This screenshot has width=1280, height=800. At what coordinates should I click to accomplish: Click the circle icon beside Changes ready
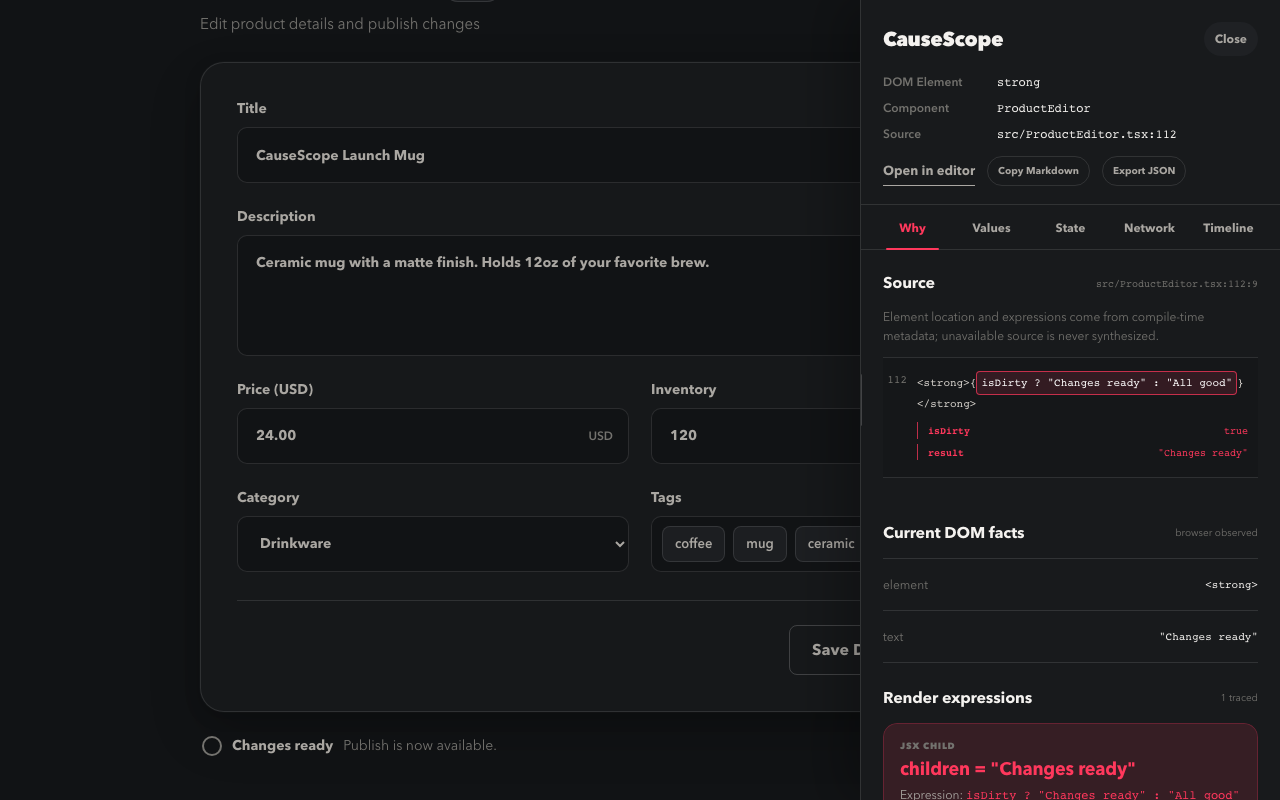pyautogui.click(x=212, y=746)
